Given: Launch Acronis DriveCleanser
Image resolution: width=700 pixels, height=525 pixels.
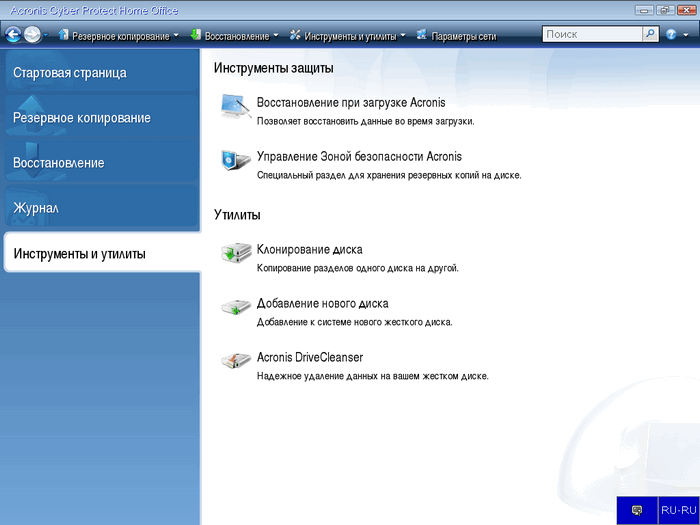Looking at the screenshot, I should click(x=309, y=358).
